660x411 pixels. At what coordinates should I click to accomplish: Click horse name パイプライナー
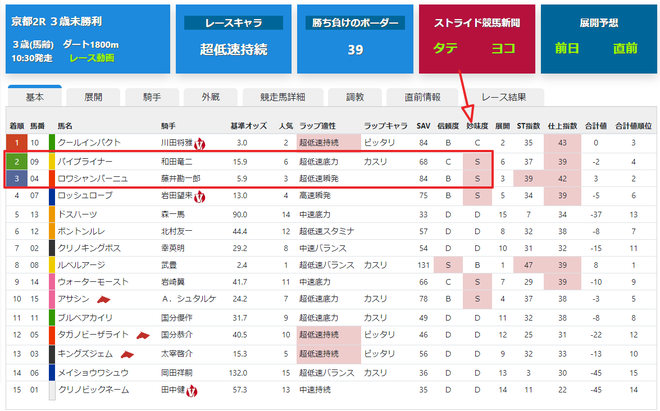click(x=85, y=161)
